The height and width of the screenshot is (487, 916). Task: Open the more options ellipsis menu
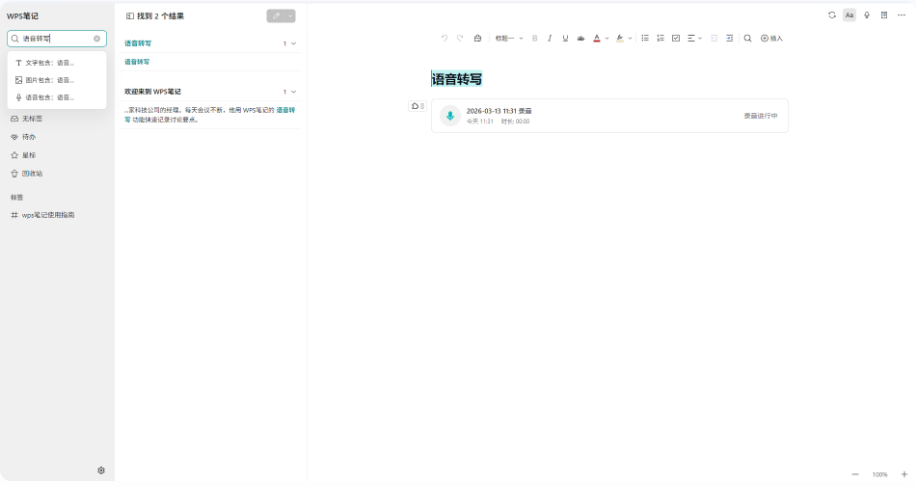[x=901, y=15]
